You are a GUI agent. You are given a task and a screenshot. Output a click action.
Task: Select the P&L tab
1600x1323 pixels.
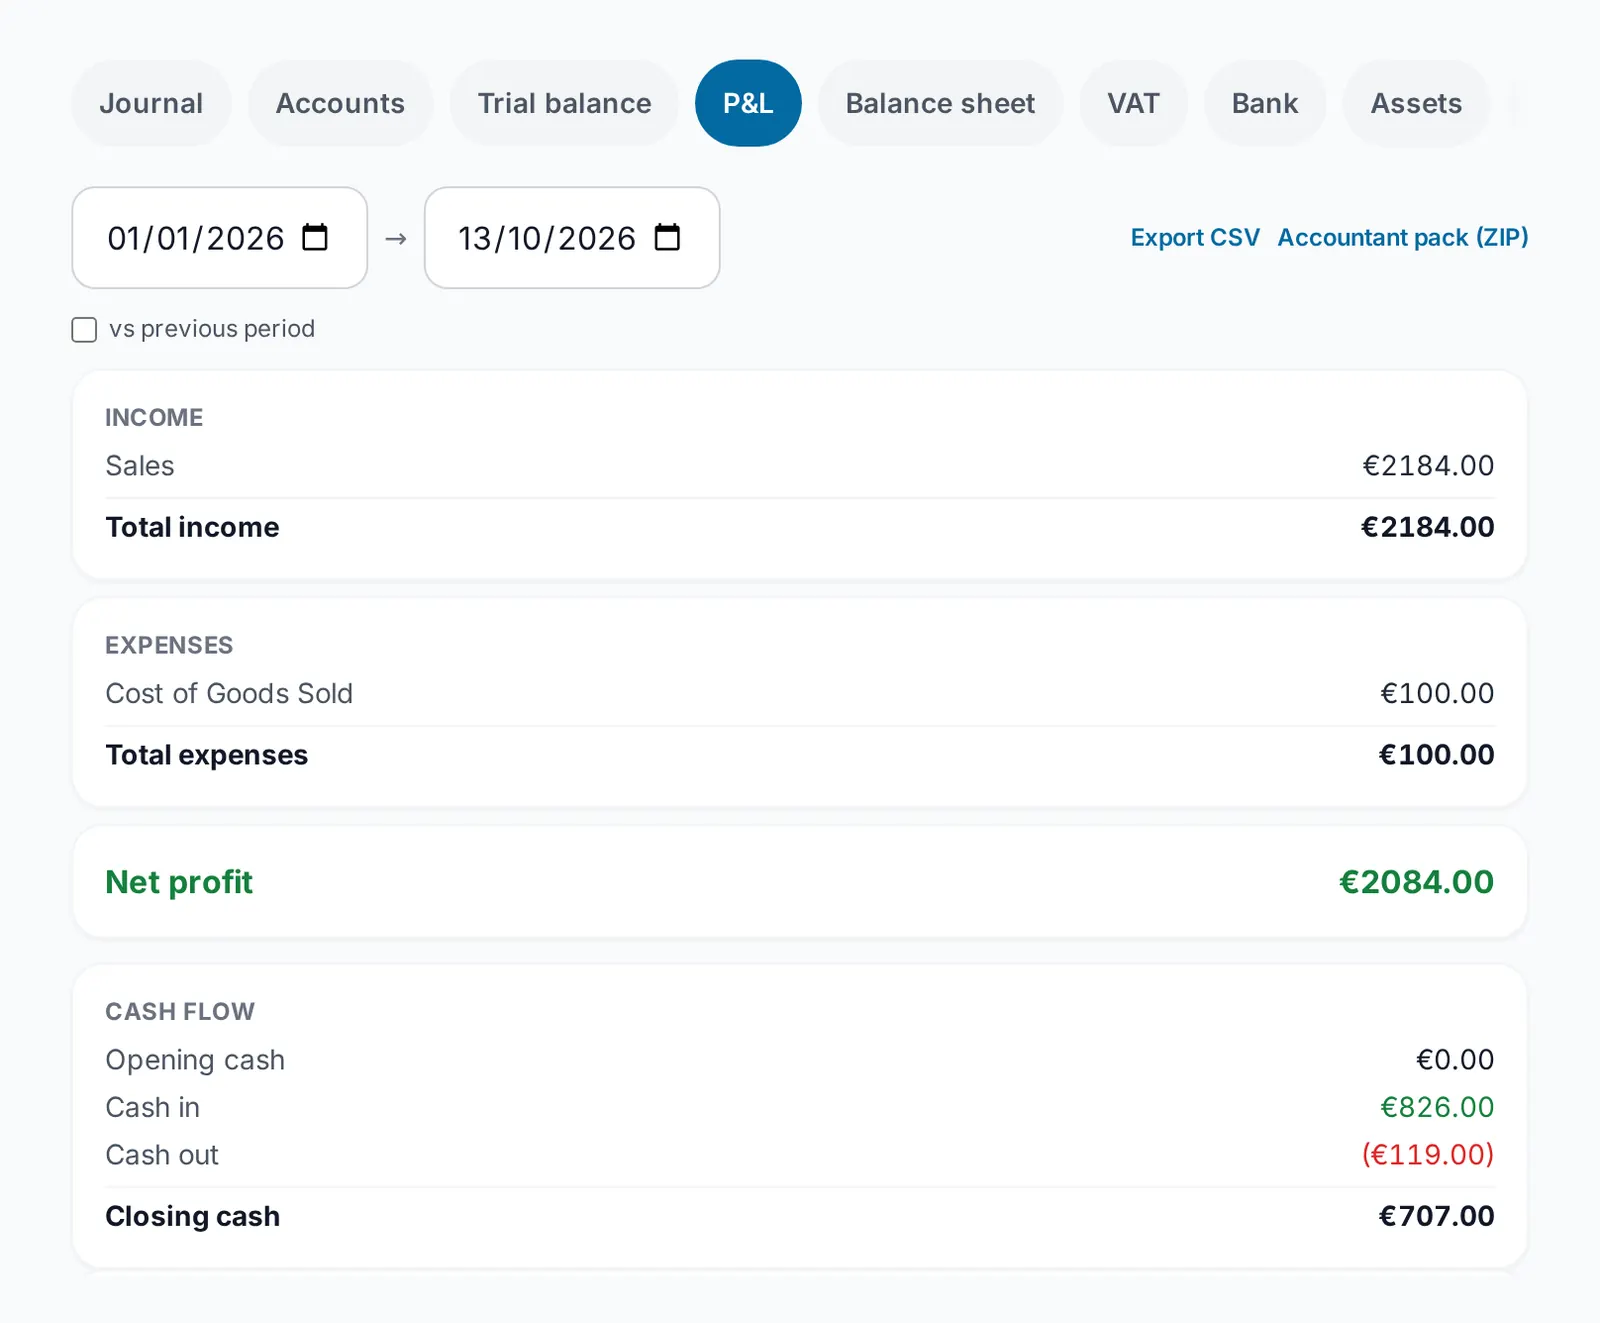748,103
